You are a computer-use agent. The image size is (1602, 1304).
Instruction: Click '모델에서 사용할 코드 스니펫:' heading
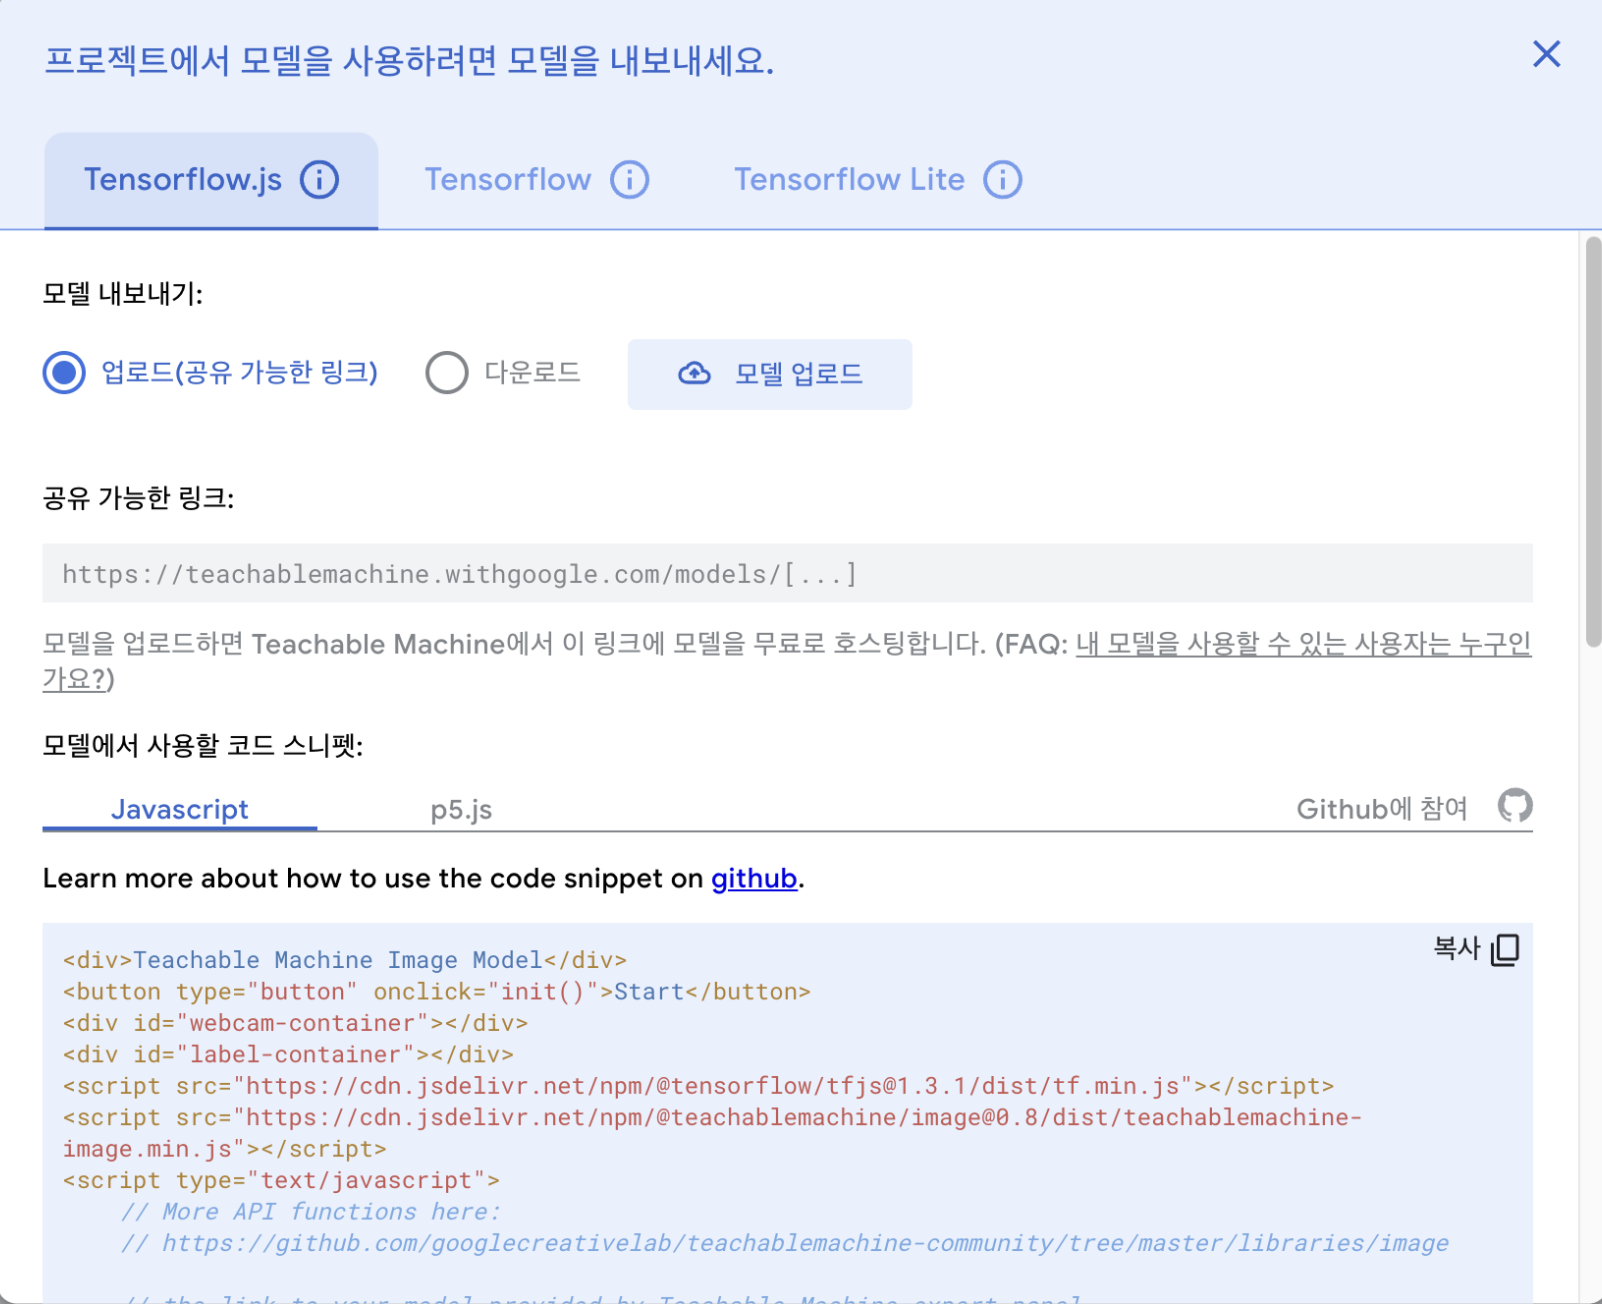[x=203, y=745]
